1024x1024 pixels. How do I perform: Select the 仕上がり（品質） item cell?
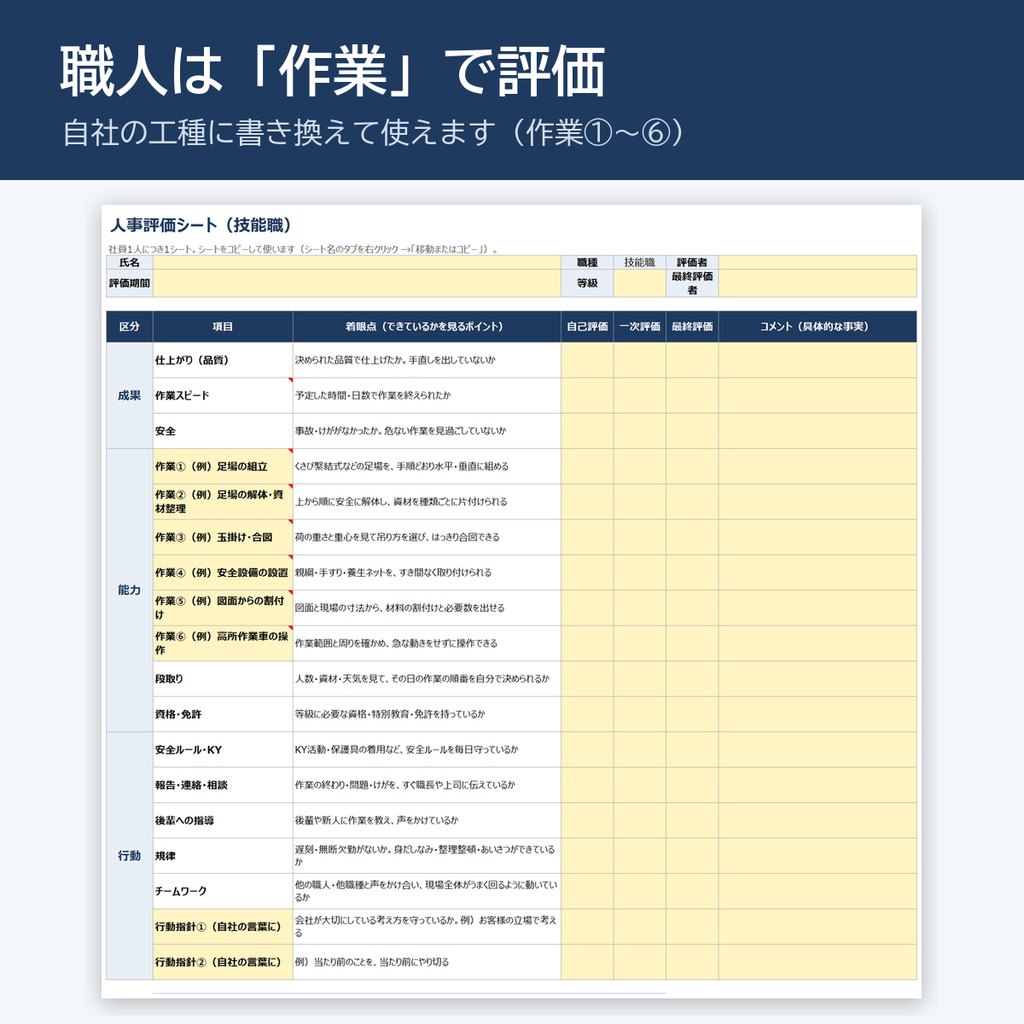pos(223,360)
